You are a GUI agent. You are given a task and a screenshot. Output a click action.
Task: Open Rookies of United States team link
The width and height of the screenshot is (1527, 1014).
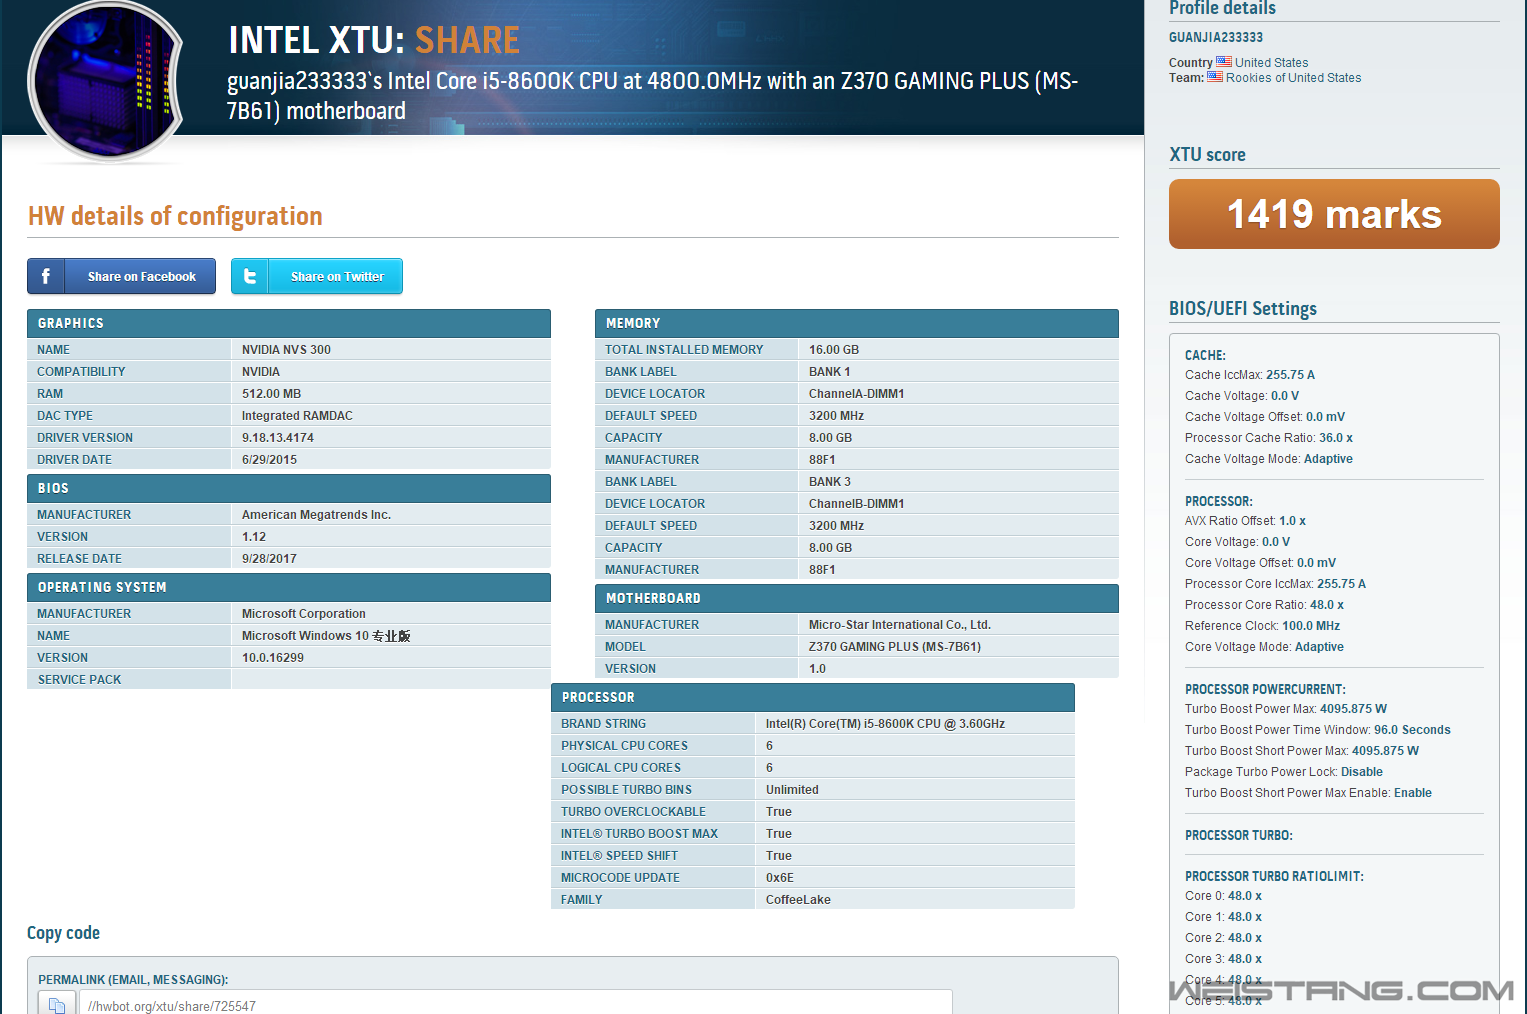(x=1293, y=77)
